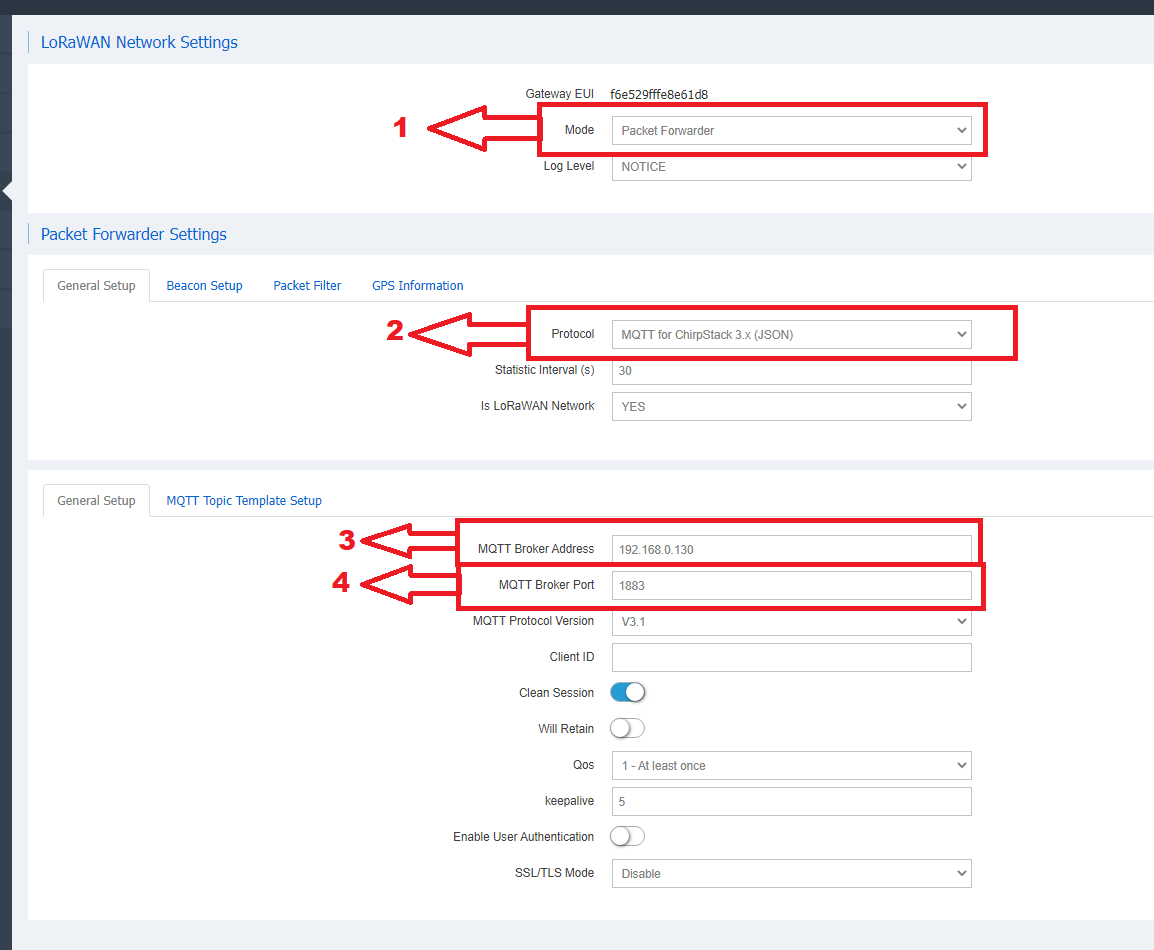Open the SSL/TLS Mode dropdown
Screen dimensions: 1154x950
click(x=791, y=873)
